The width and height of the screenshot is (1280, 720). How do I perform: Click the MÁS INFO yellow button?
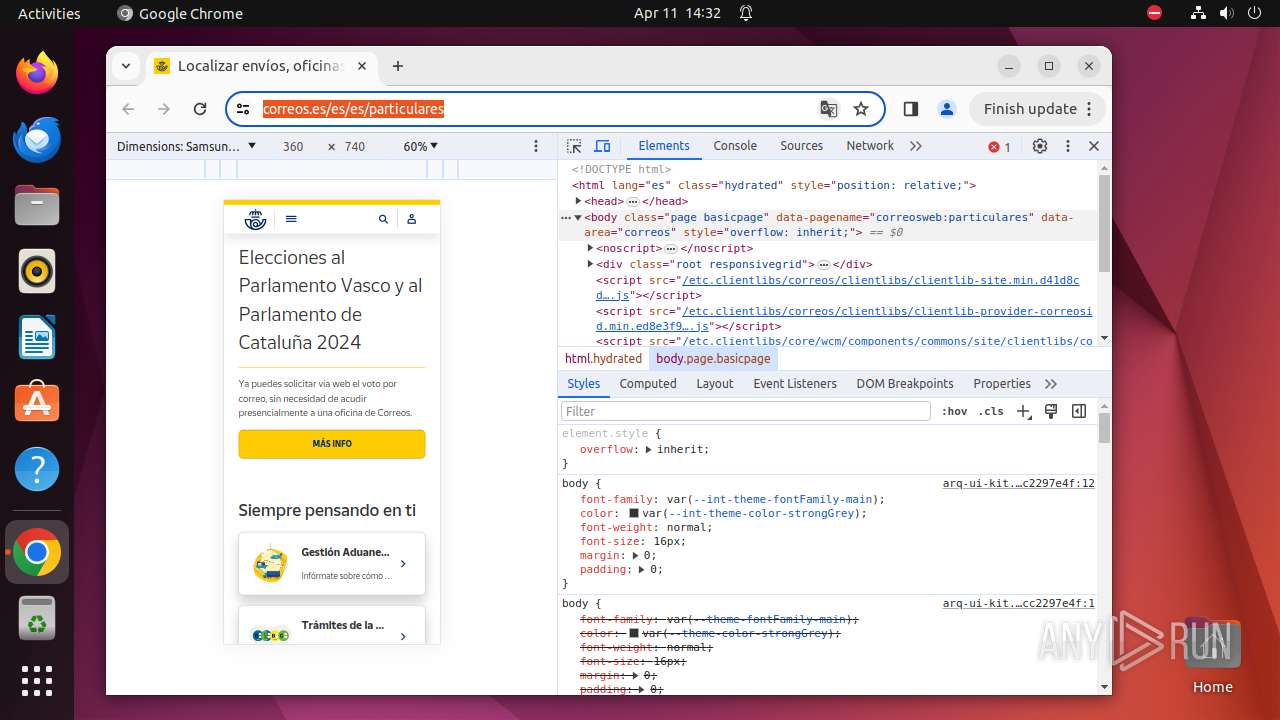[332, 444]
